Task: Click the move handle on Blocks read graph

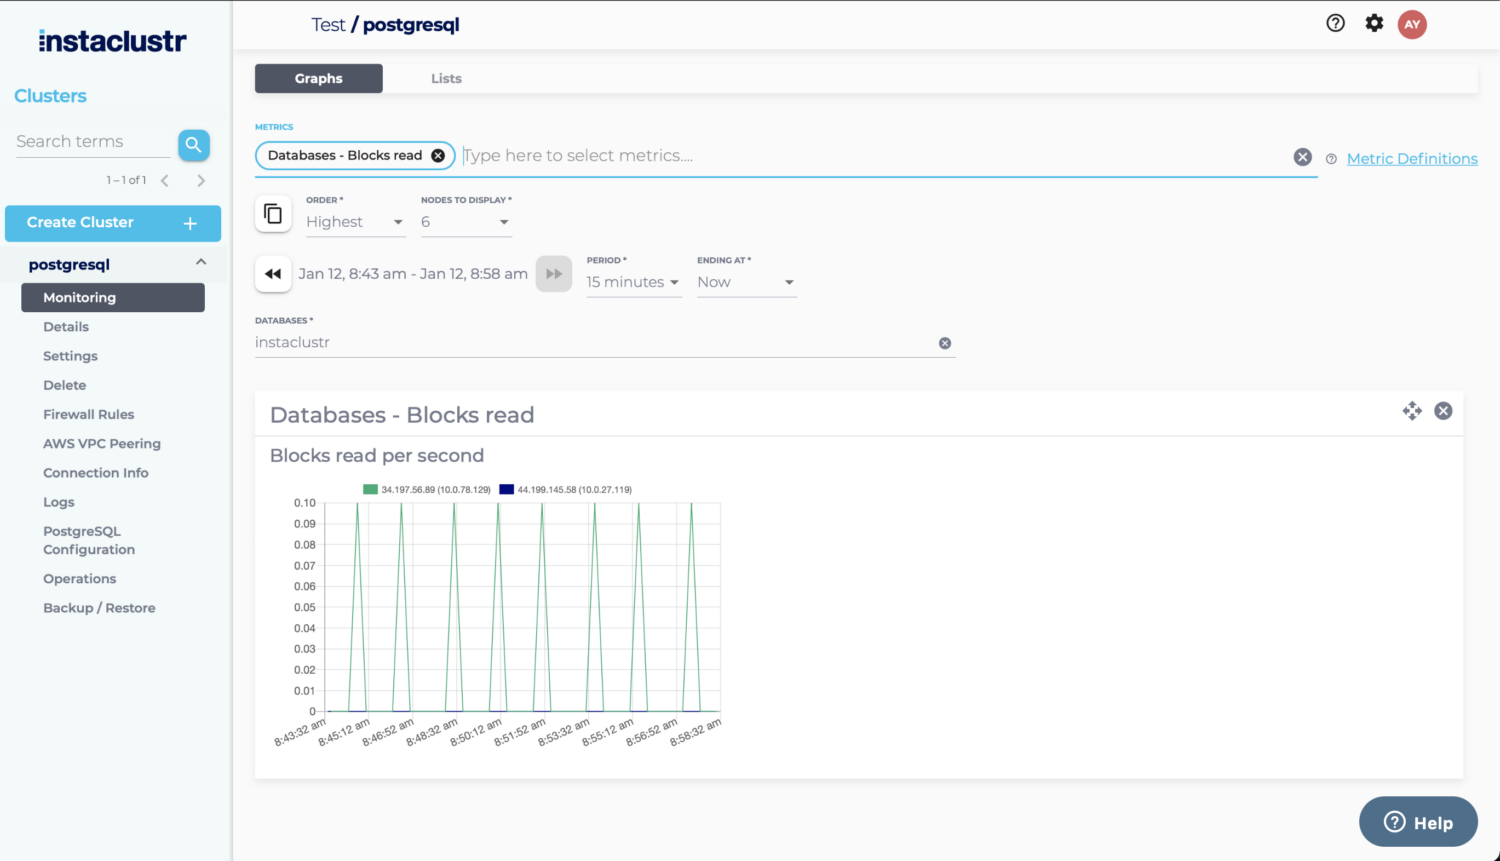Action: tap(1412, 411)
